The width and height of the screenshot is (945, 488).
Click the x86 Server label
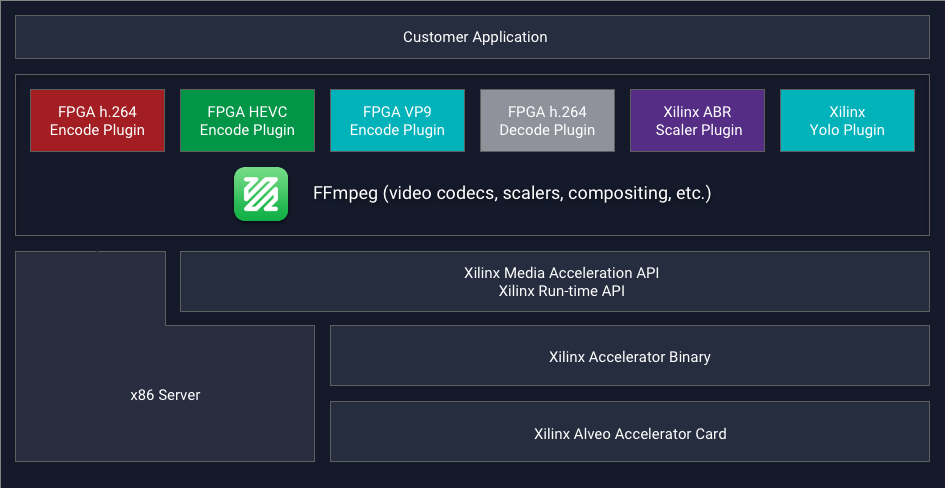[165, 395]
